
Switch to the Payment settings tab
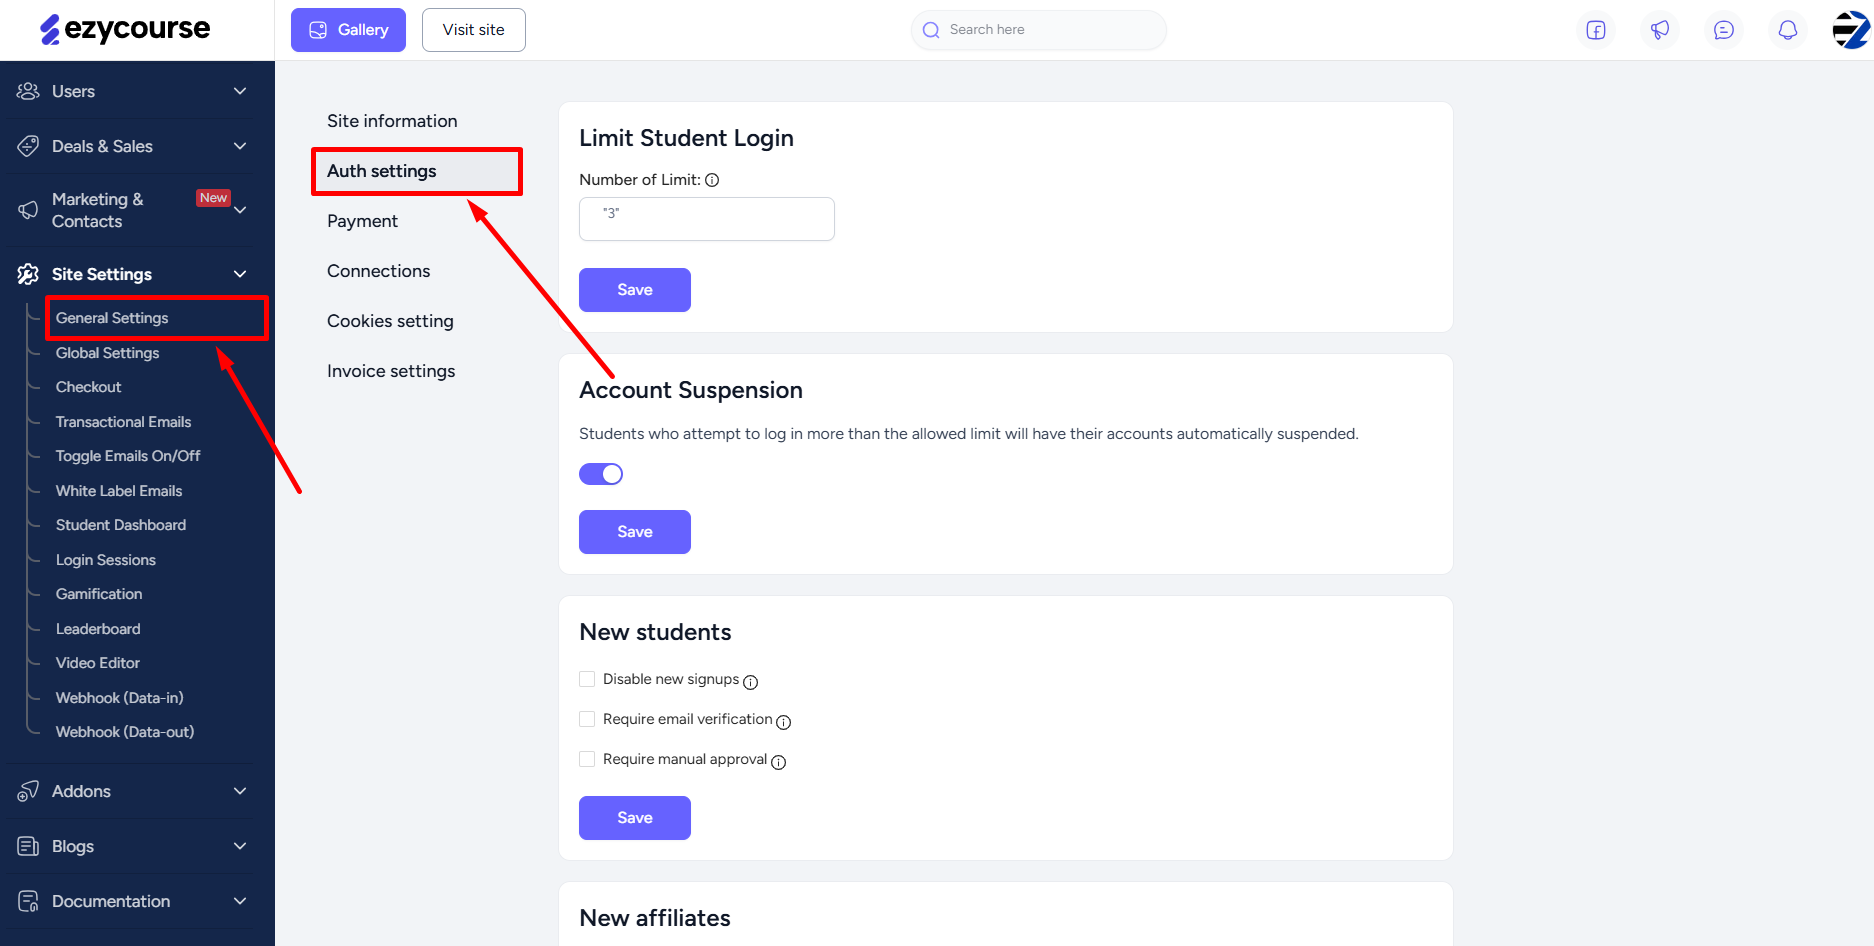coord(362,221)
